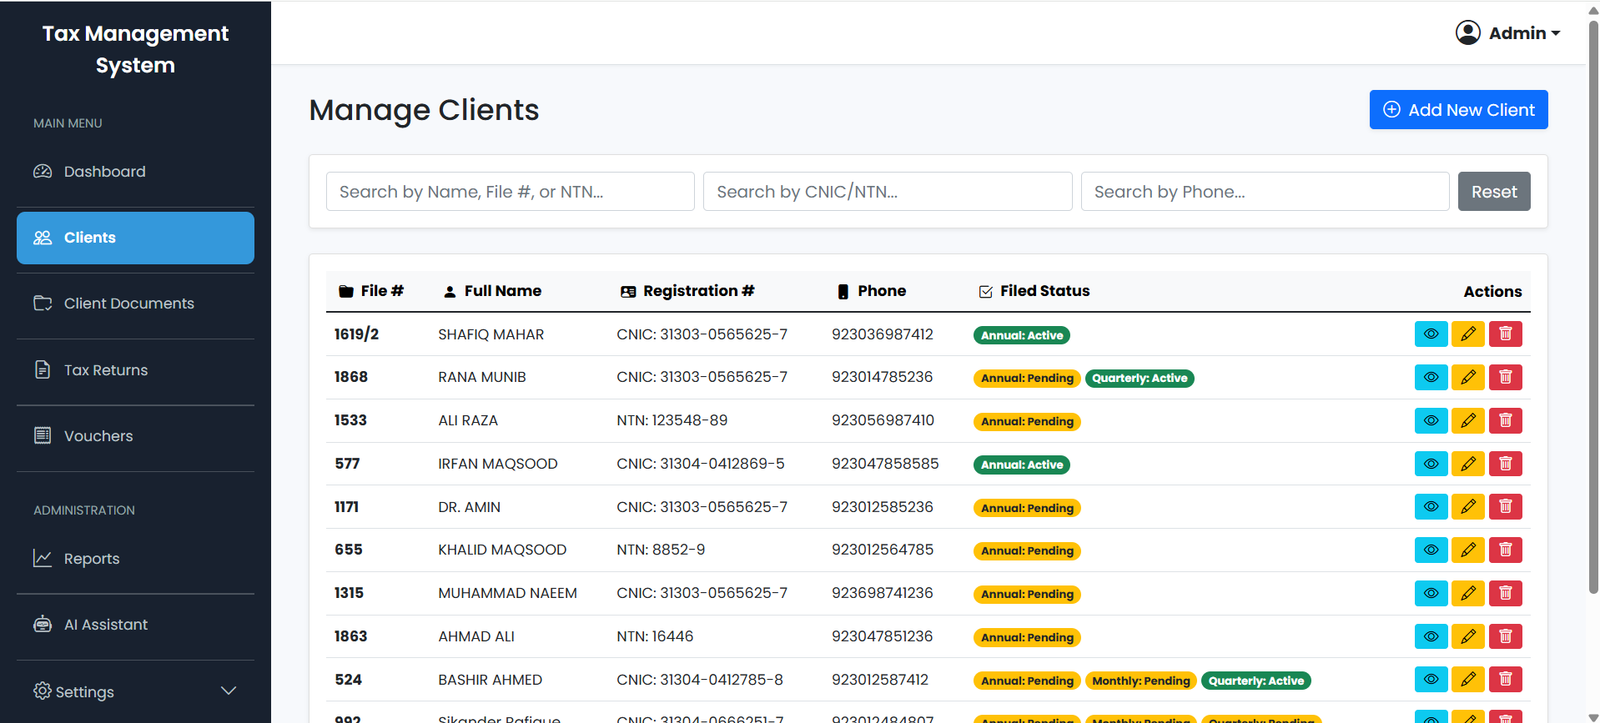The image size is (1600, 723).
Task: View KHALID MAQSOOD details eye icon
Action: 1431,550
